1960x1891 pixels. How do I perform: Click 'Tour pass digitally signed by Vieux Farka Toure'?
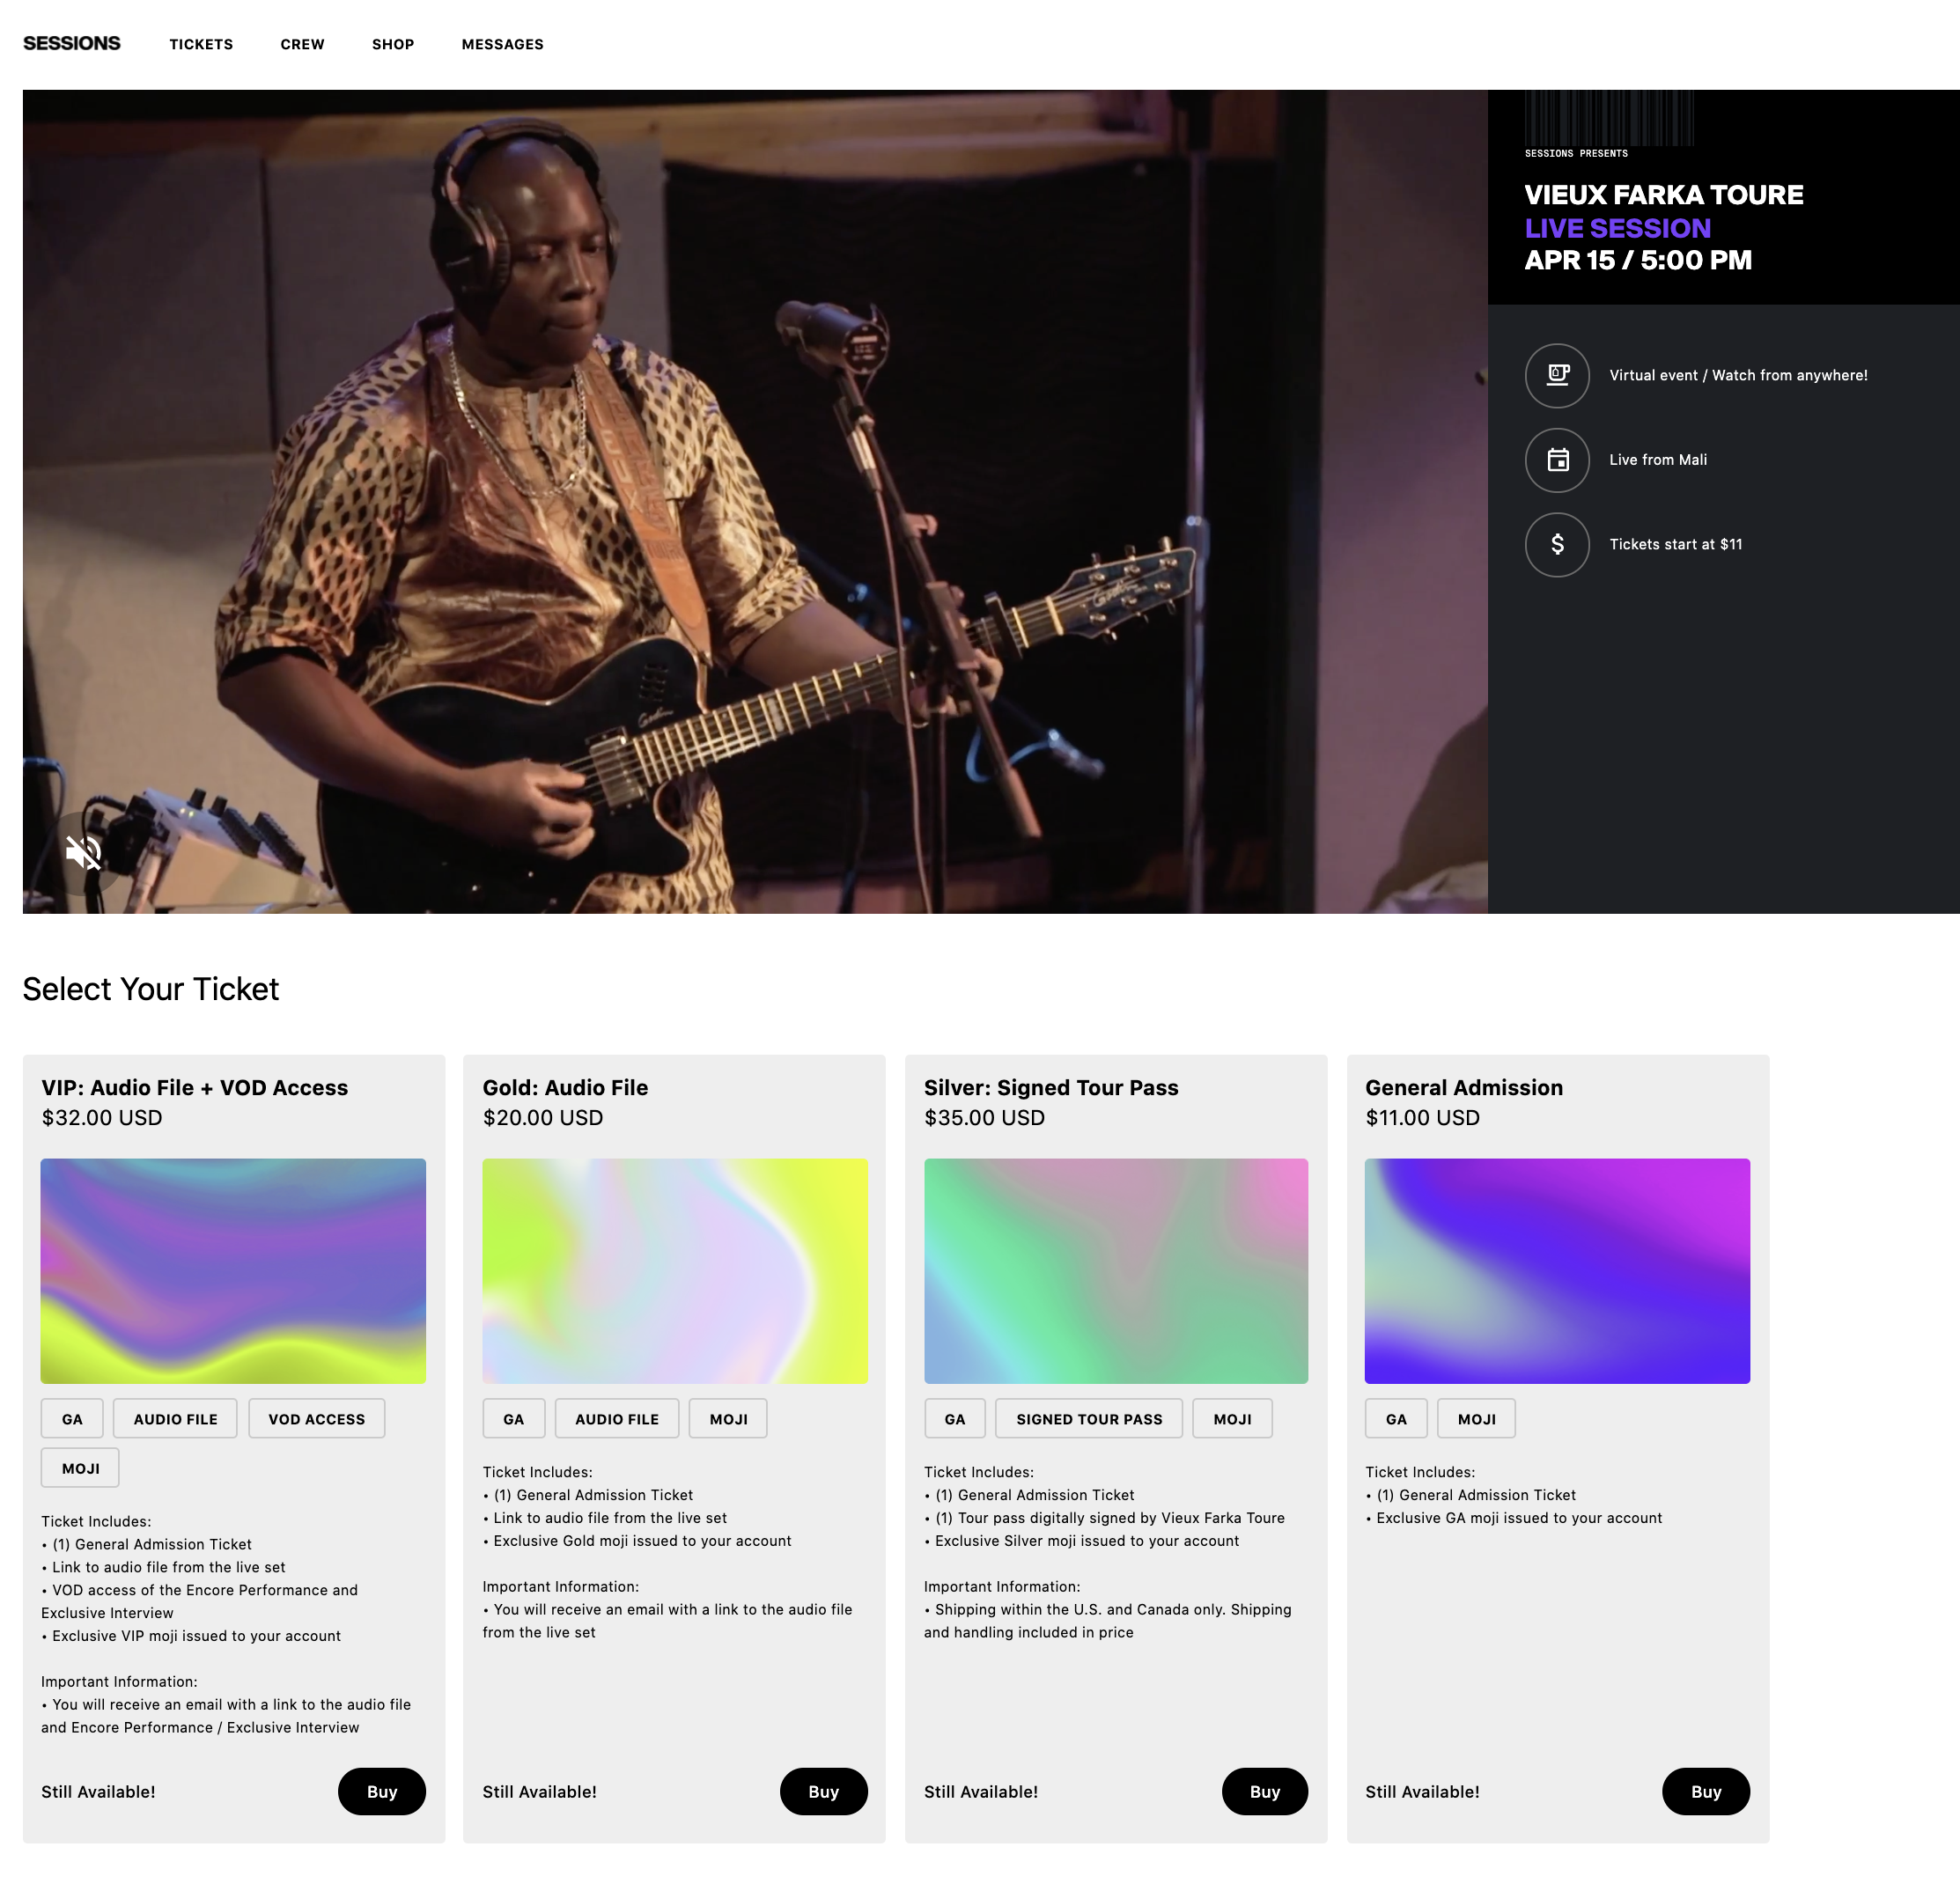pos(1121,1518)
